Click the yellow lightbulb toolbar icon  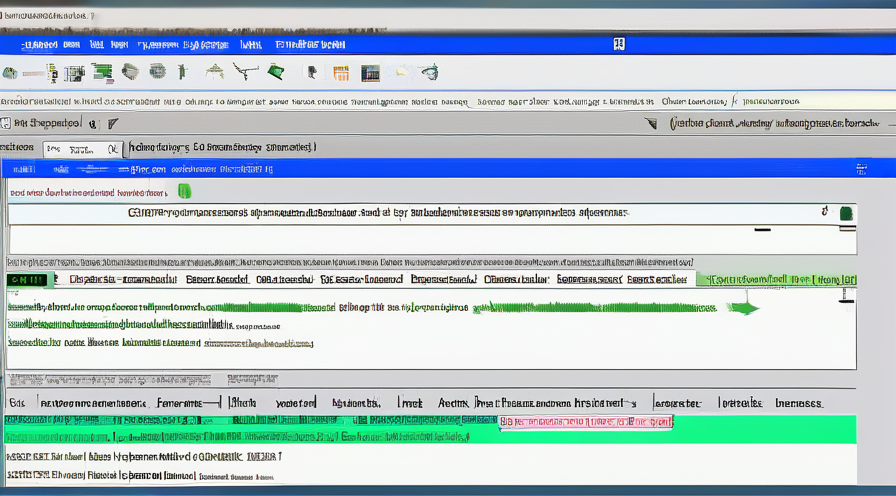[x=401, y=72]
